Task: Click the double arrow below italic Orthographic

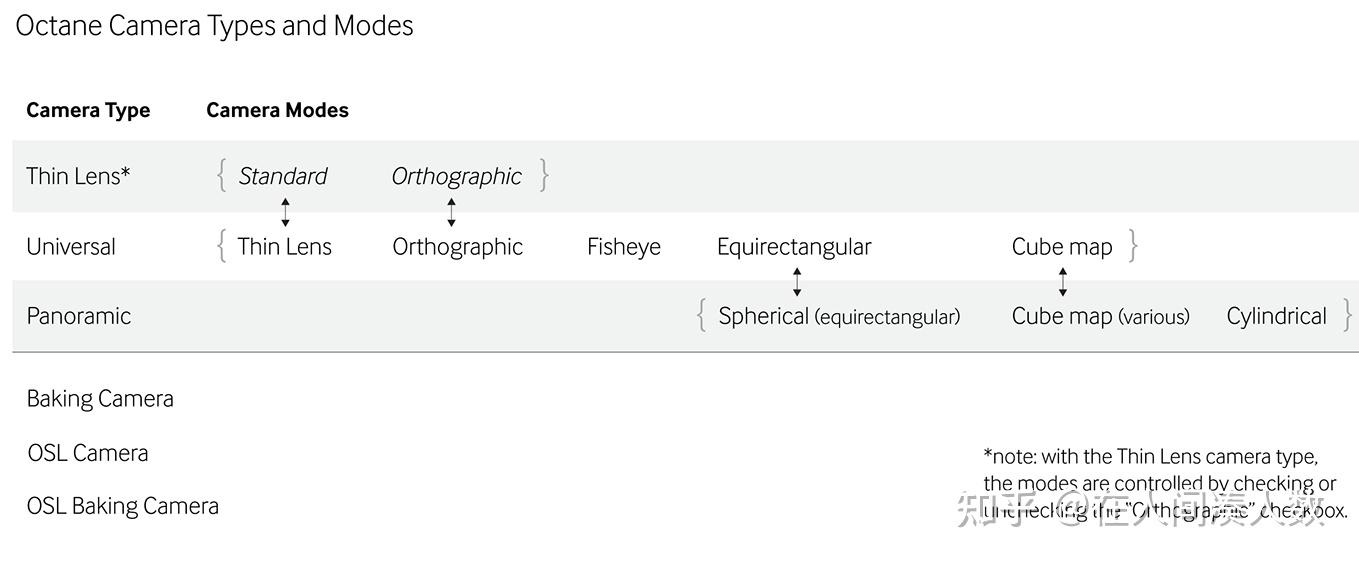Action: click(451, 212)
